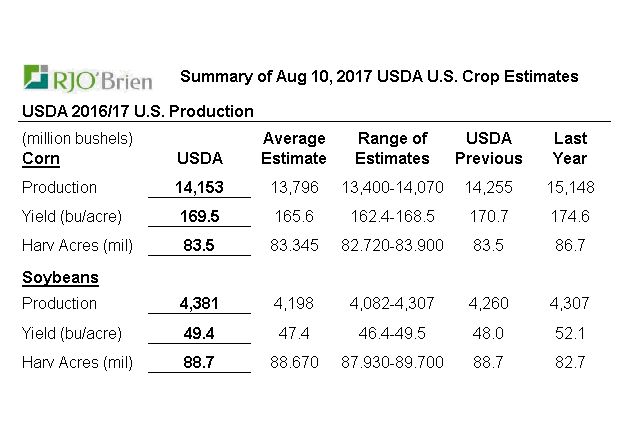This screenshot has height=430, width=630.
Task: Click the RJO'Brien logo icon
Action: (x=37, y=77)
